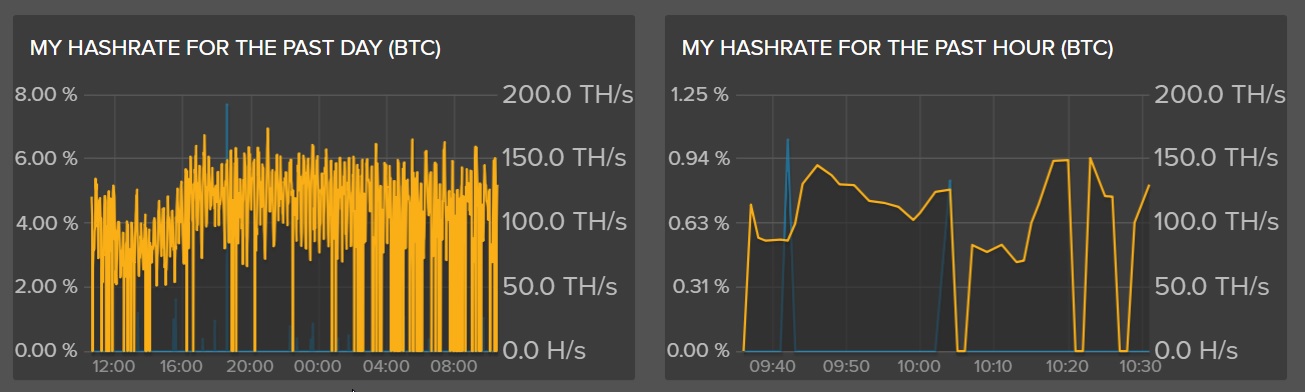This screenshot has height=392, width=1305.
Task: Select the 04:00 time marker on day chart
Action: pyautogui.click(x=386, y=367)
